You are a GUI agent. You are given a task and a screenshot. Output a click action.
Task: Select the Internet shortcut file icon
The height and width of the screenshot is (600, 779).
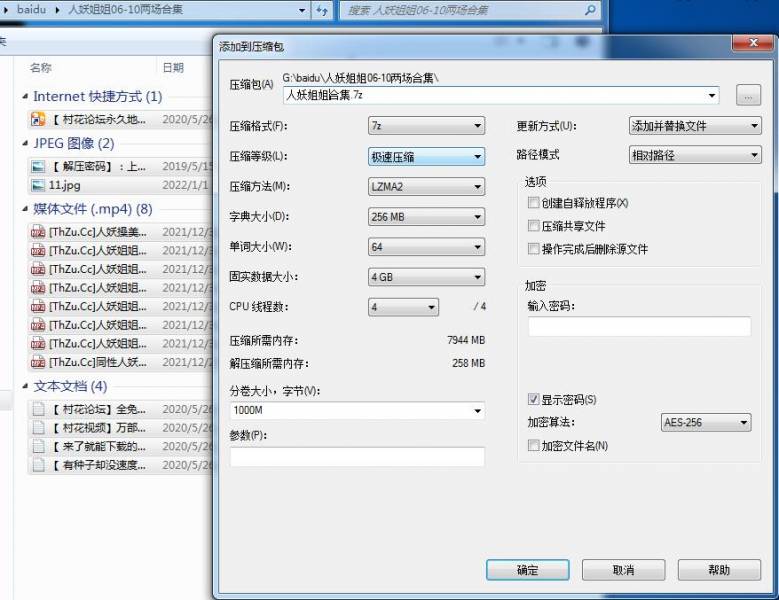[x=38, y=119]
